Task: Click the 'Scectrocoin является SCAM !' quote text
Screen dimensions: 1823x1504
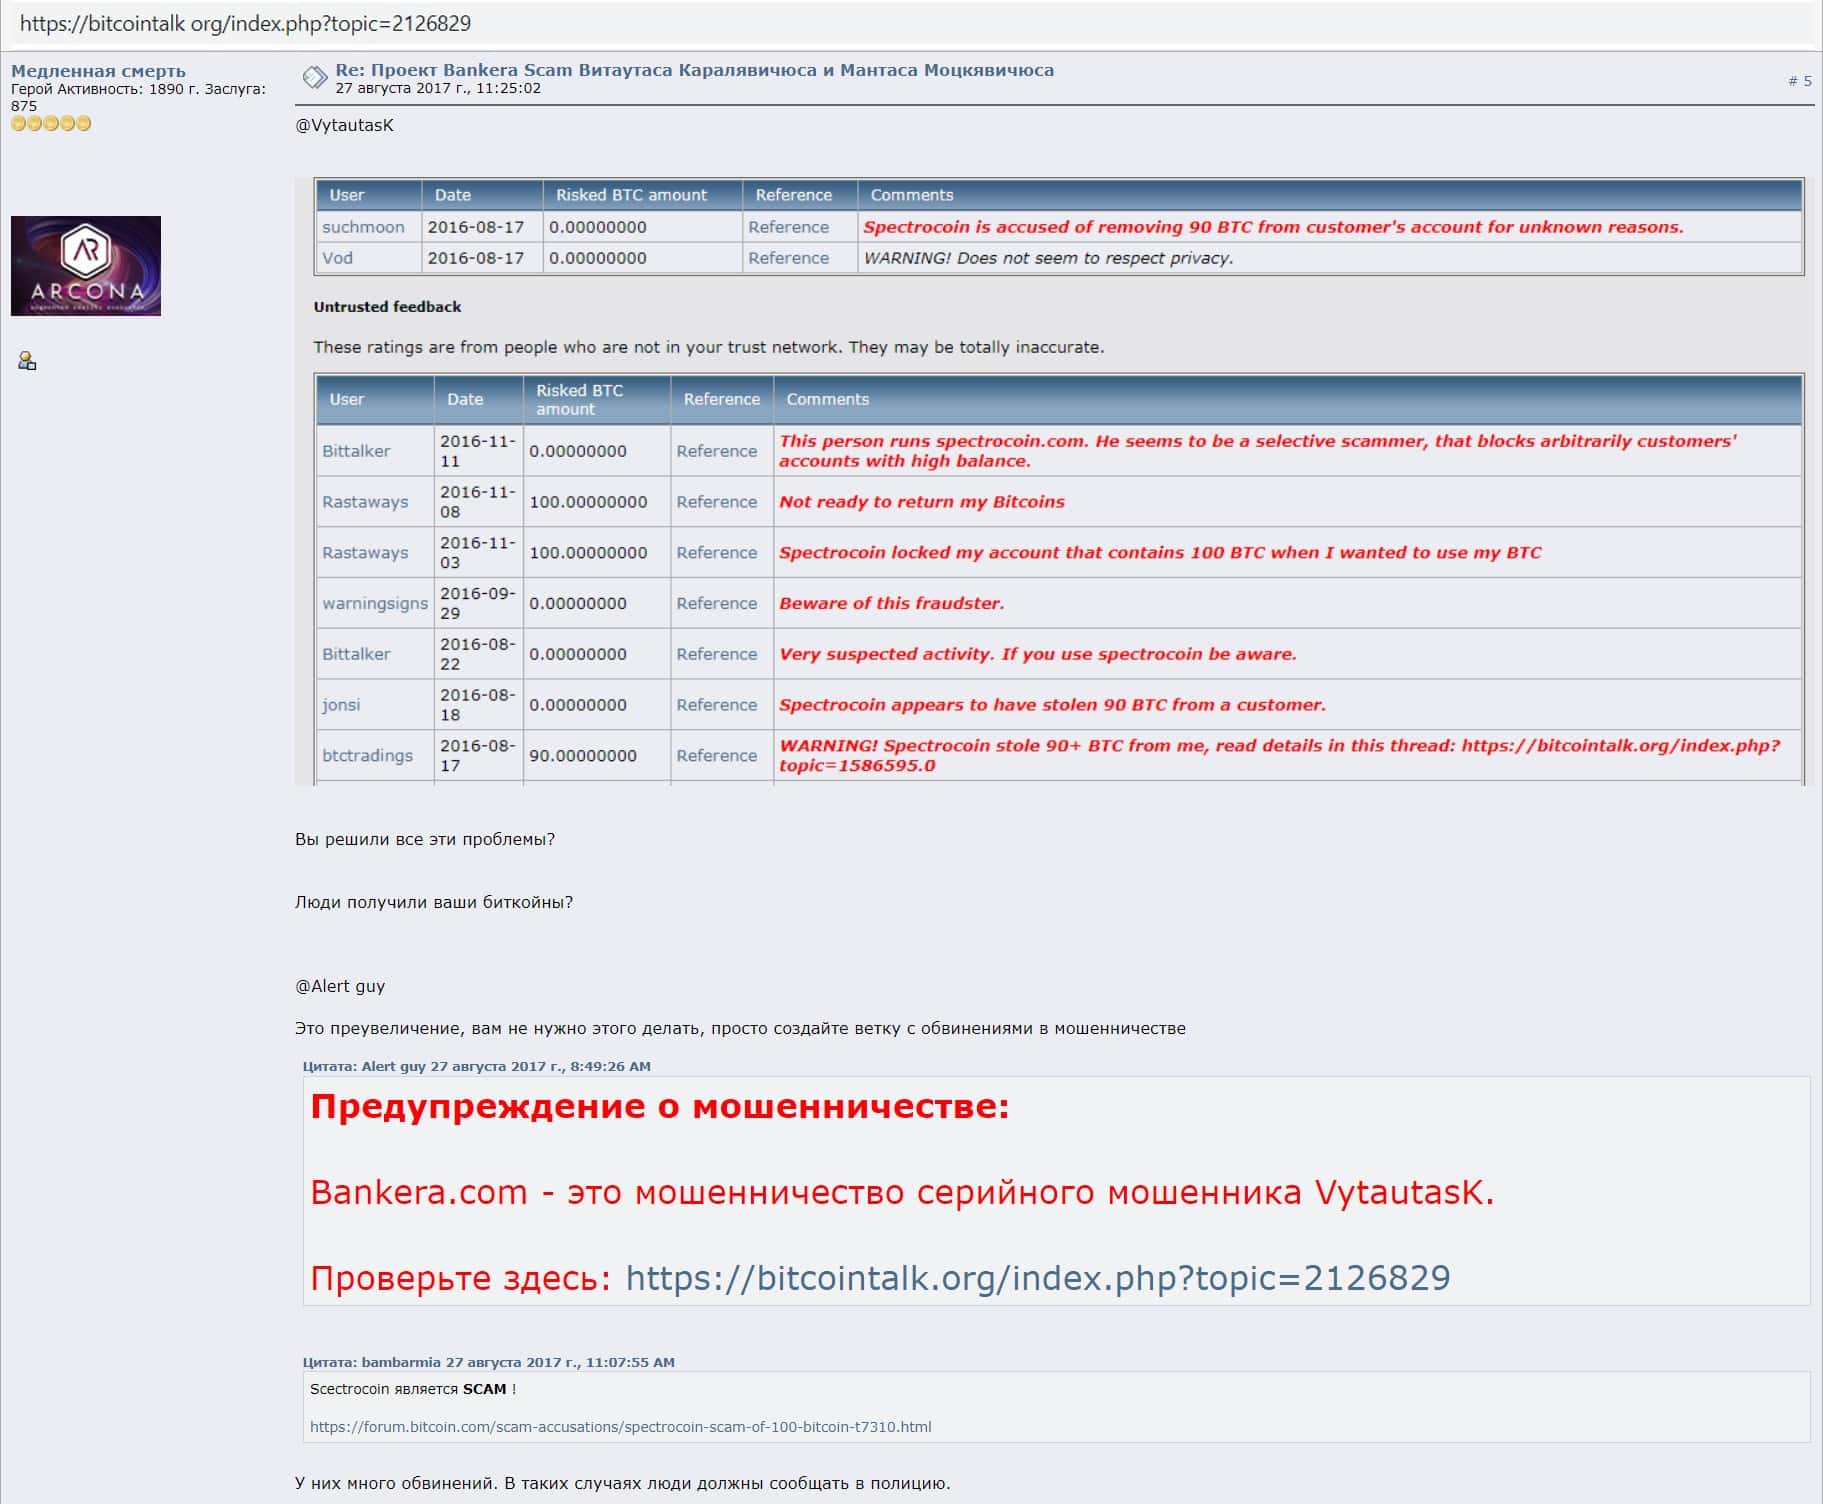Action: (413, 1389)
